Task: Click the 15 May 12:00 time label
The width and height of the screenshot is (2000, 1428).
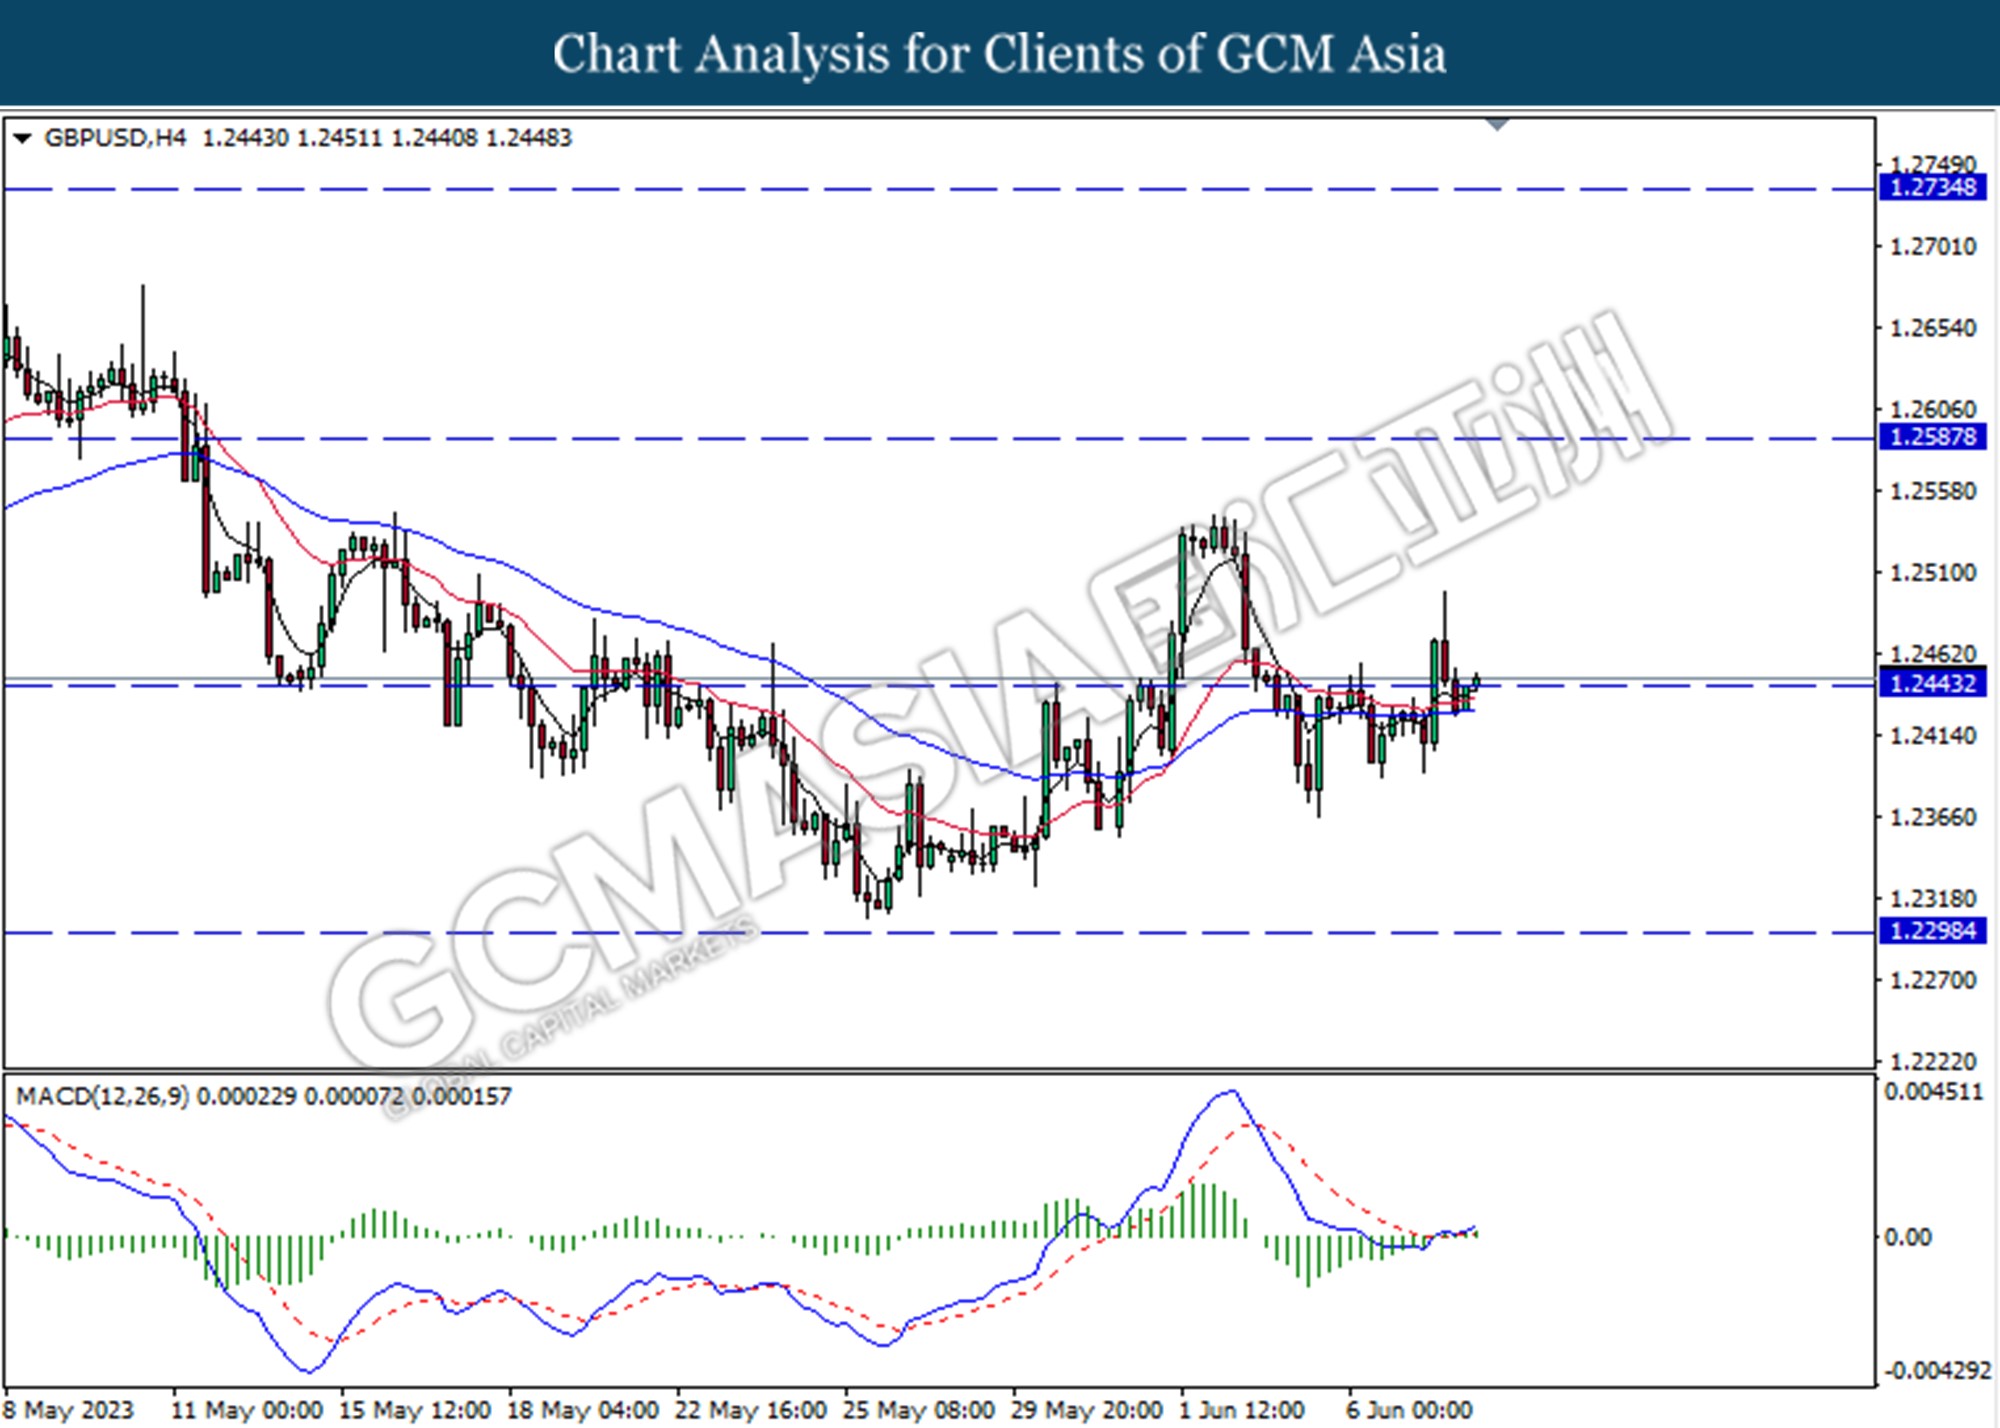Action: pos(415,1411)
